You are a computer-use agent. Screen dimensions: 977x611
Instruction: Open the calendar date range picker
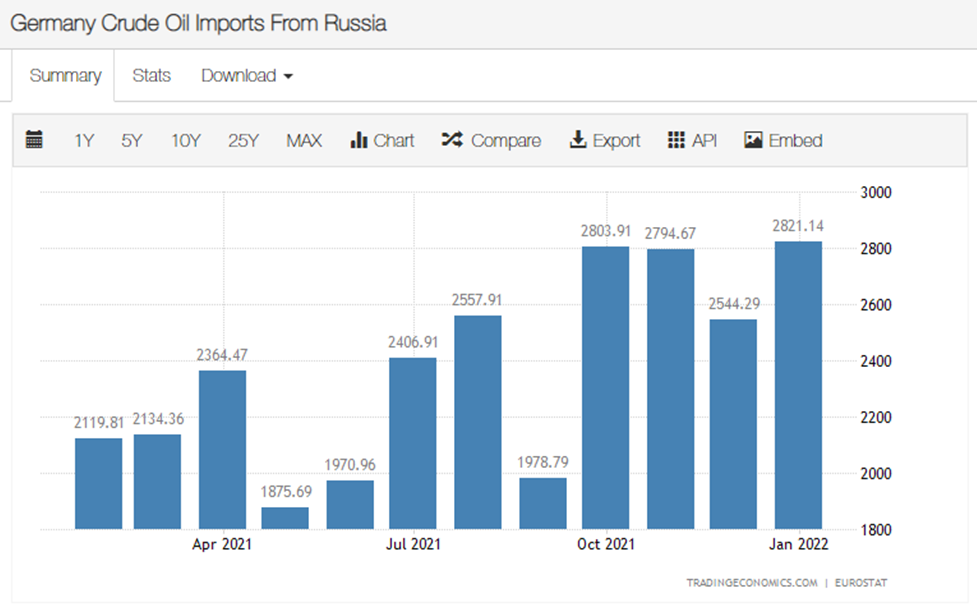pyautogui.click(x=34, y=140)
